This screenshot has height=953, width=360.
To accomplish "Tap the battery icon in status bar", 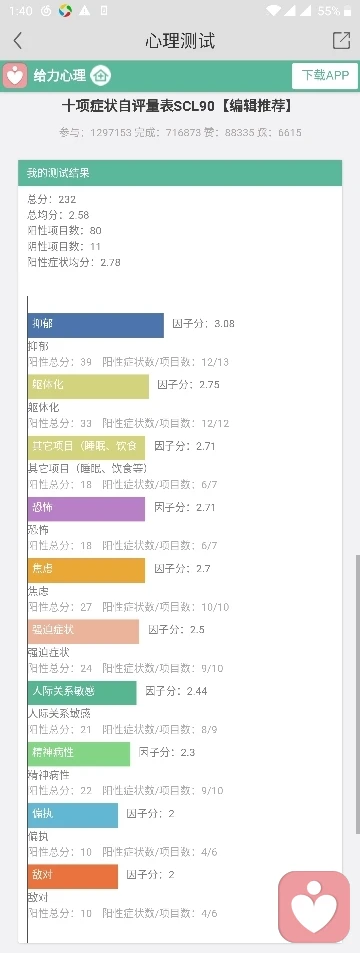I will (347, 11).
